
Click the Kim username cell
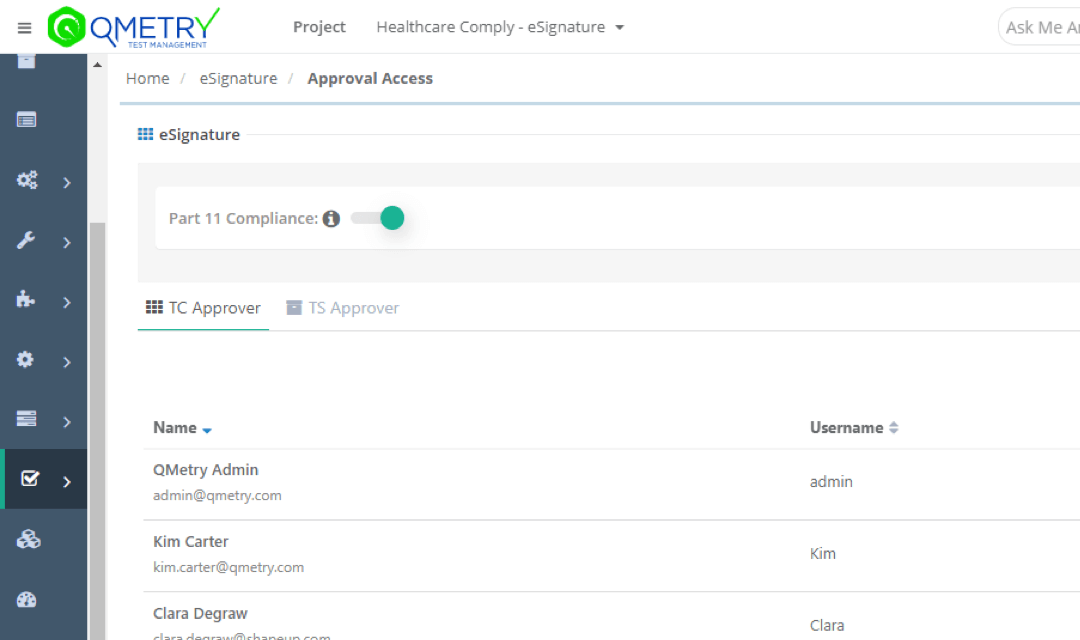[x=822, y=553]
